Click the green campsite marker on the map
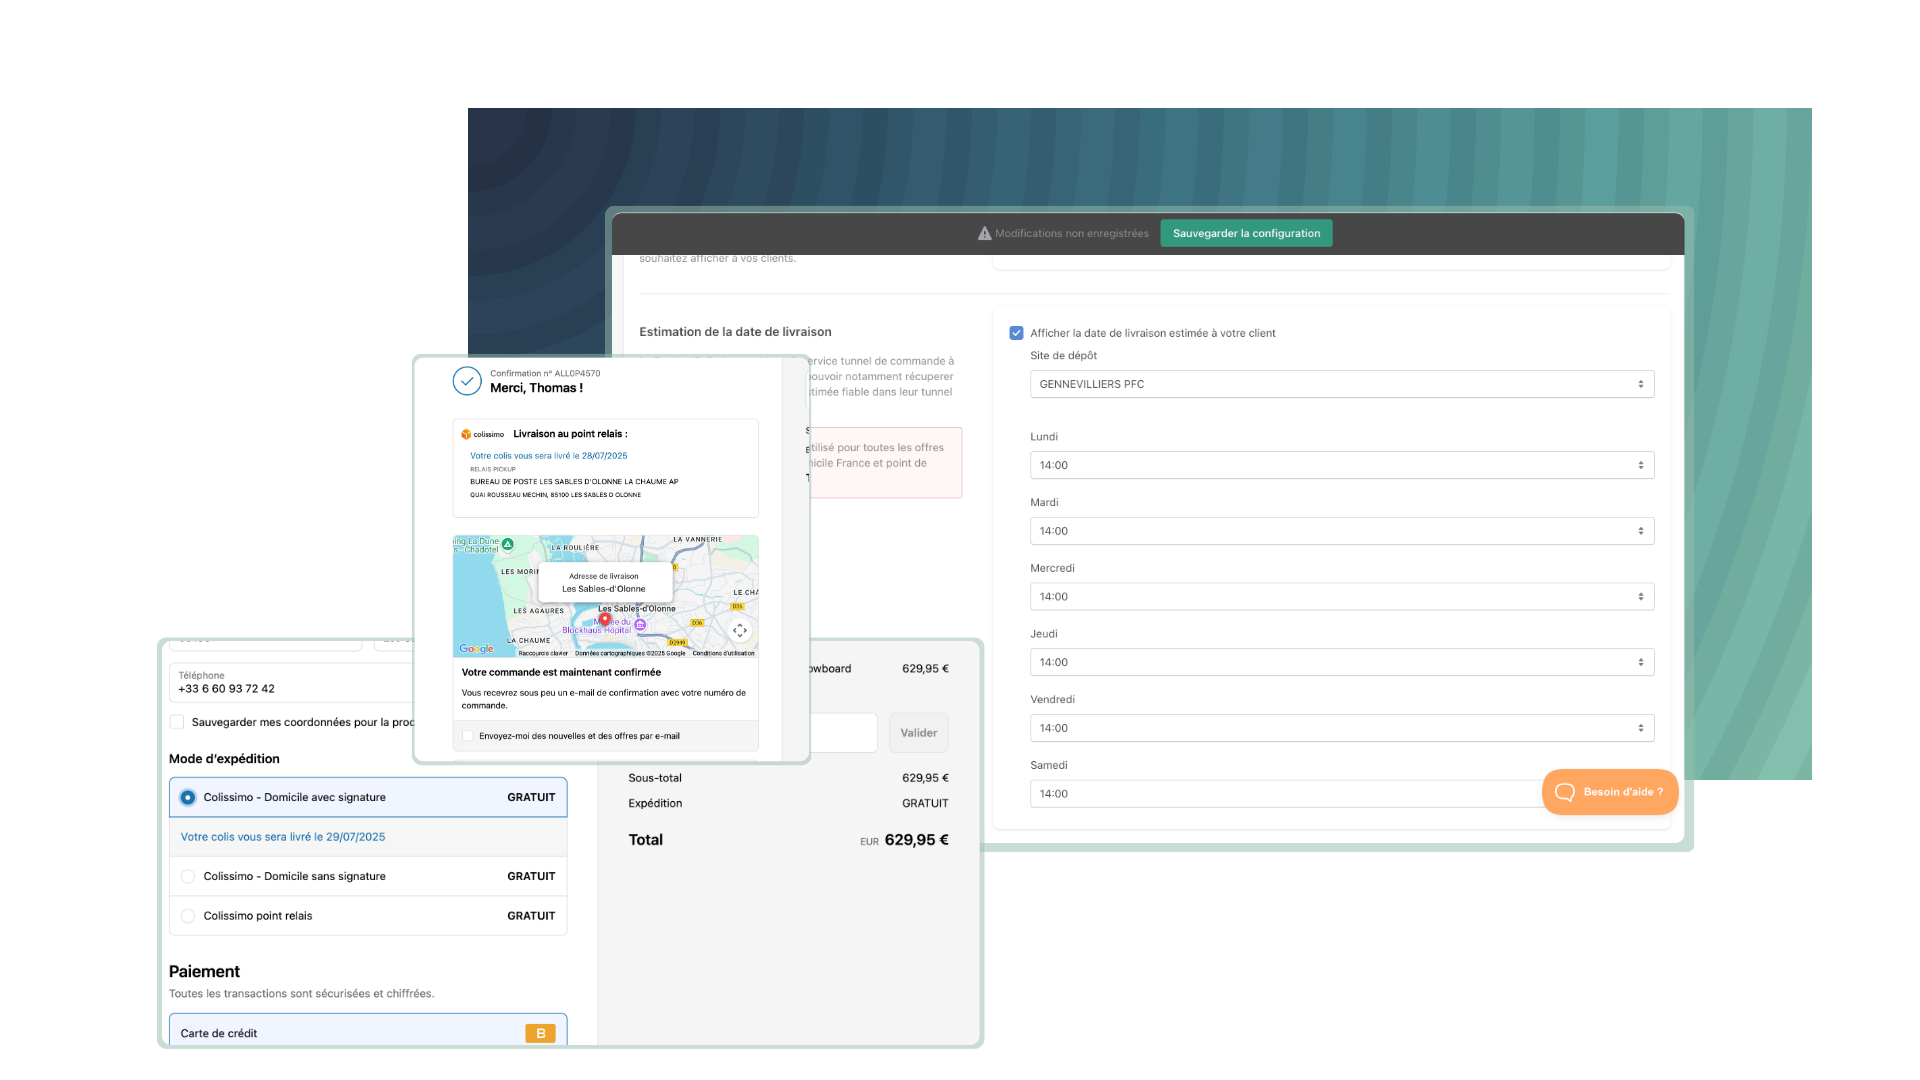 [507, 545]
